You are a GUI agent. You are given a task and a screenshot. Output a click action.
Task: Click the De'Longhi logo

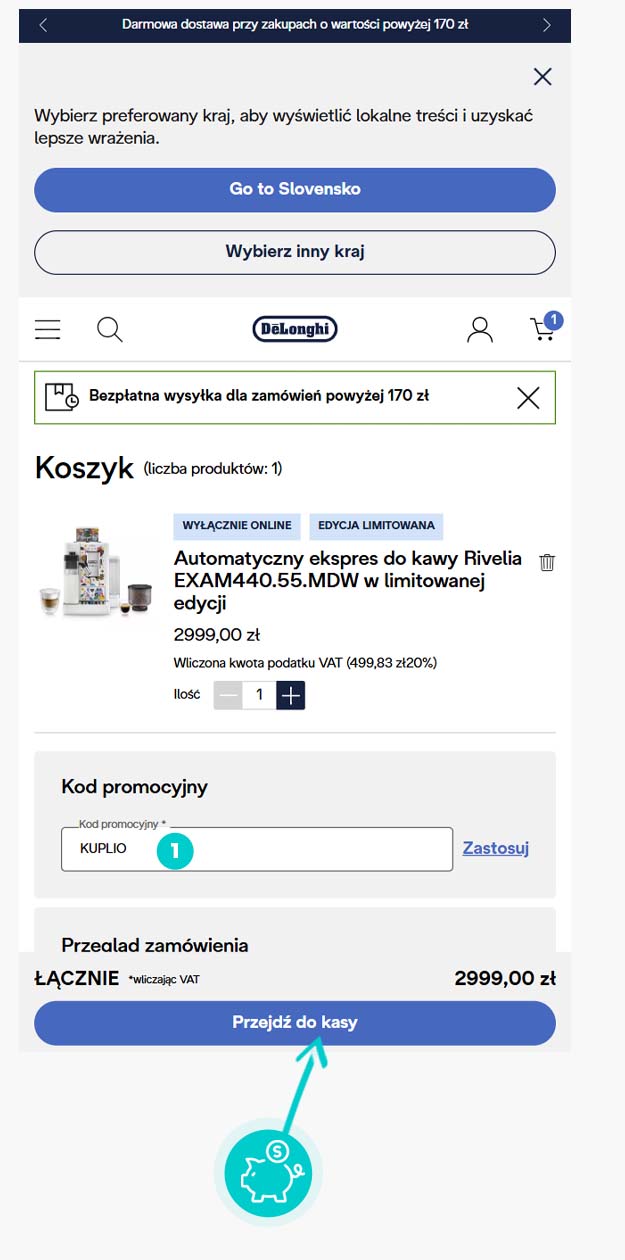295,329
